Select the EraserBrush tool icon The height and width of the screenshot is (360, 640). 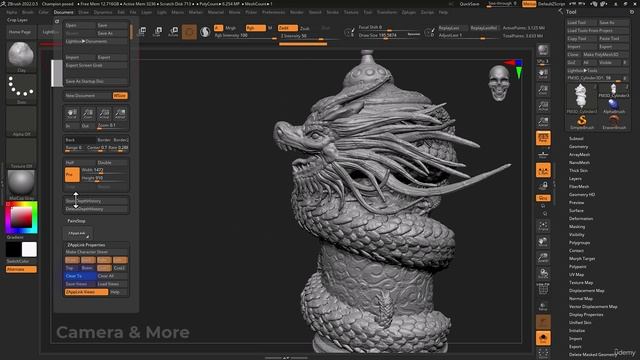pos(614,122)
